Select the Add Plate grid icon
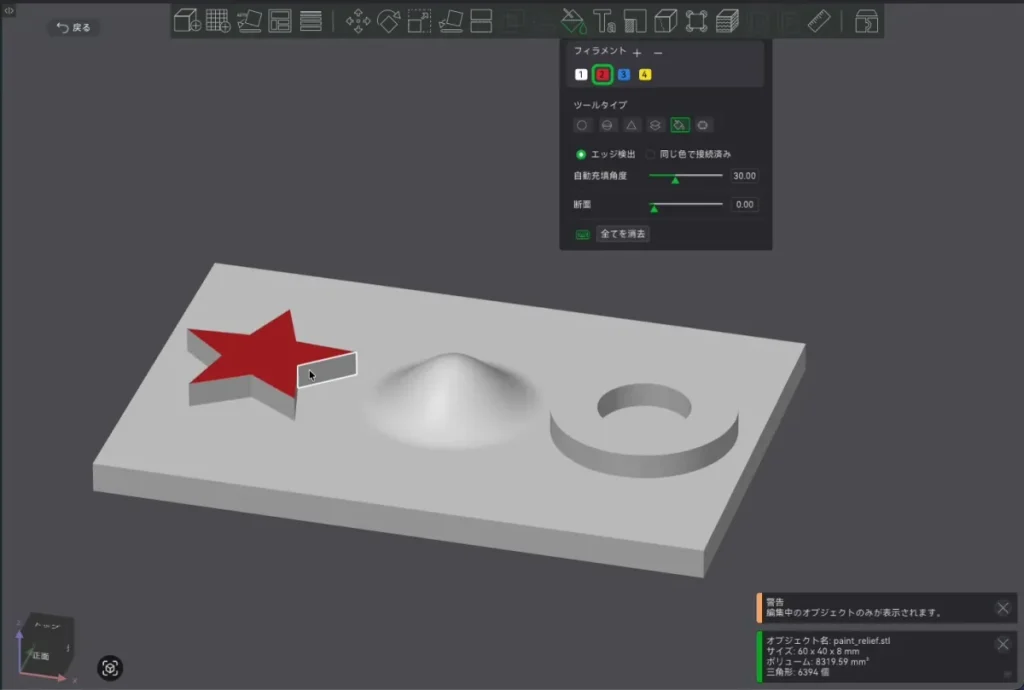Image resolution: width=1024 pixels, height=690 pixels. 217,21
